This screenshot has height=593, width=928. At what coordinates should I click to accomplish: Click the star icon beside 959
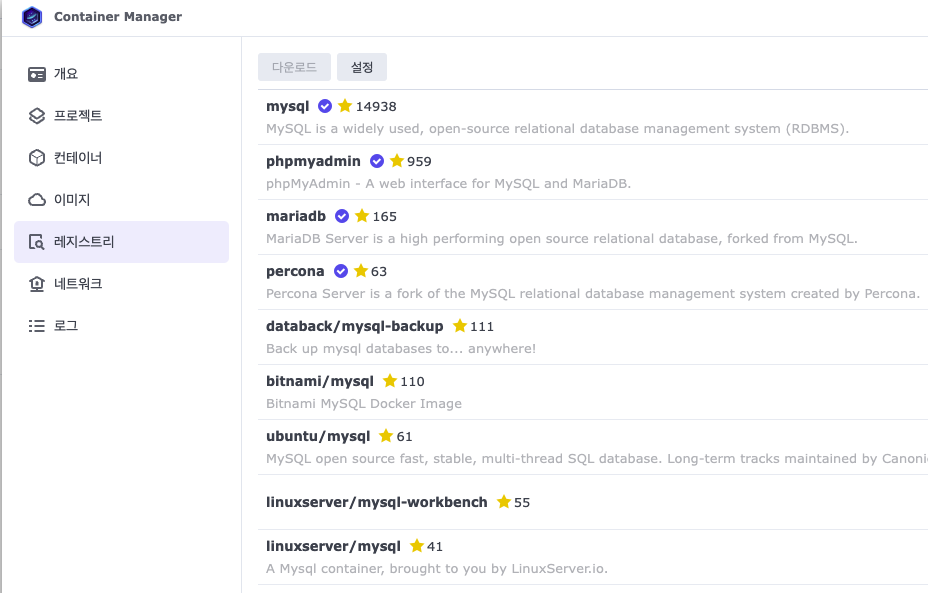(x=397, y=160)
